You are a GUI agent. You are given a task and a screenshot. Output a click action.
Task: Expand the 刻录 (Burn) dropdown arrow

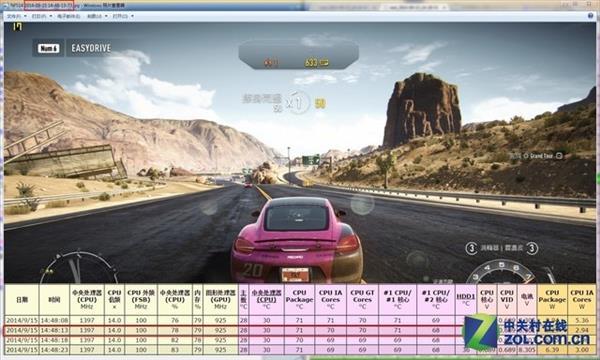click(x=106, y=16)
